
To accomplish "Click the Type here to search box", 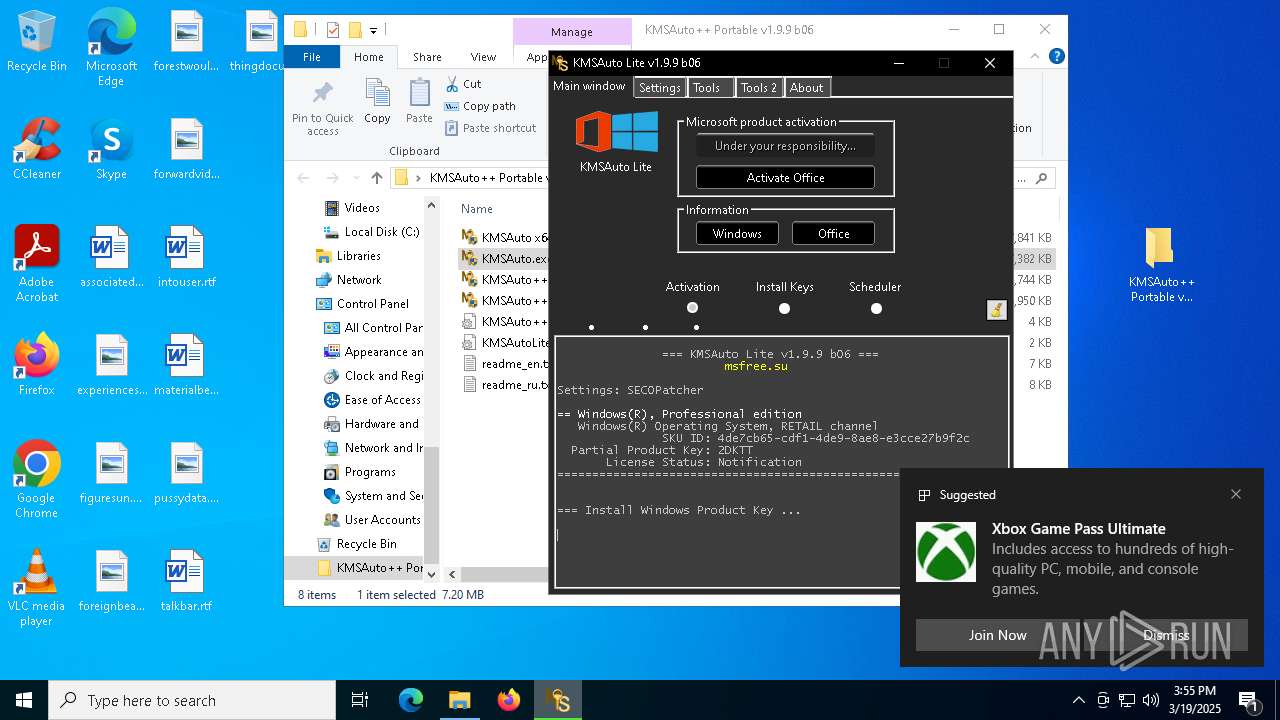I will coord(192,700).
